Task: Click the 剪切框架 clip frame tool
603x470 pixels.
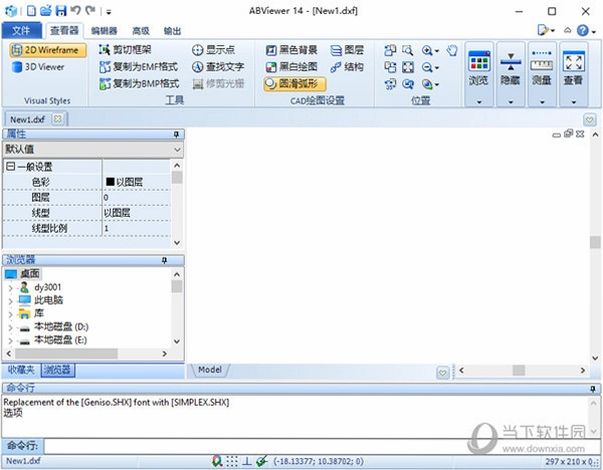Action: click(x=125, y=50)
